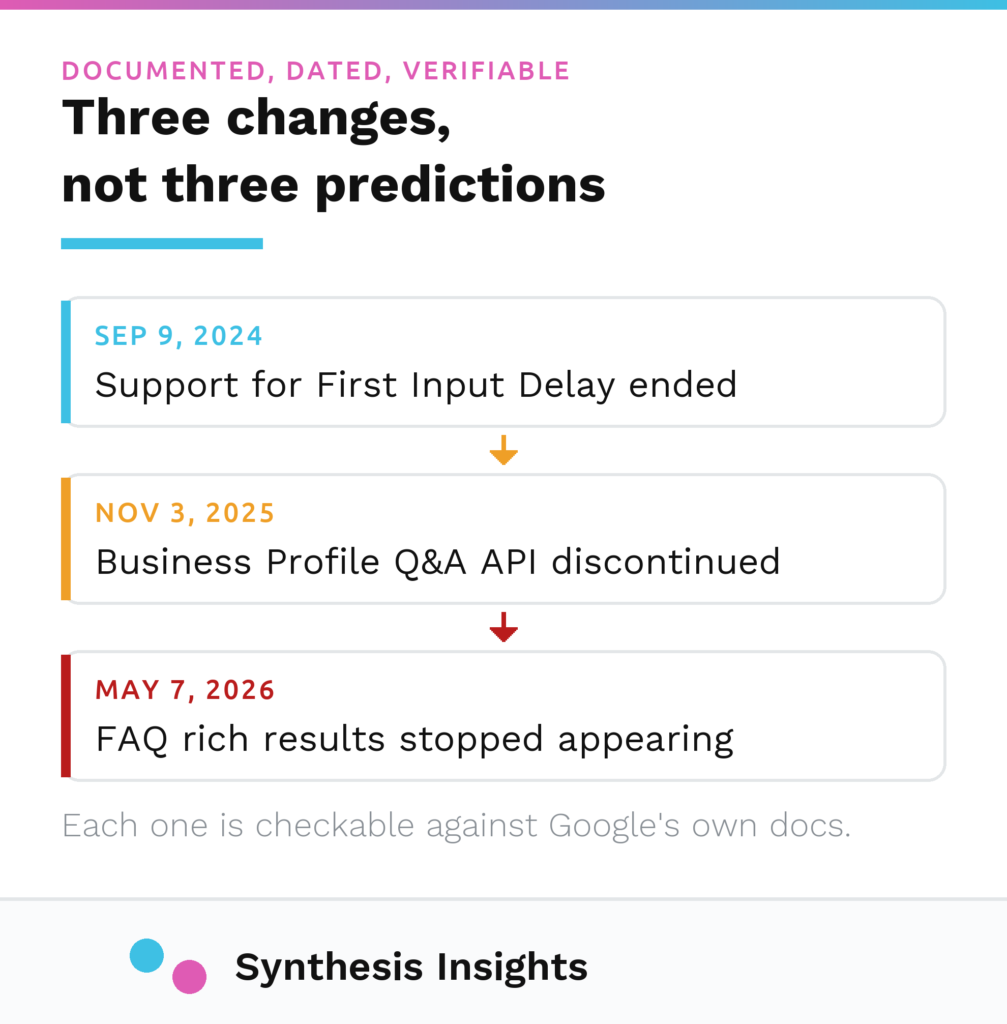The image size is (1007, 1024).
Task: Click the pink dot in the logo
Action: pyautogui.click(x=189, y=976)
